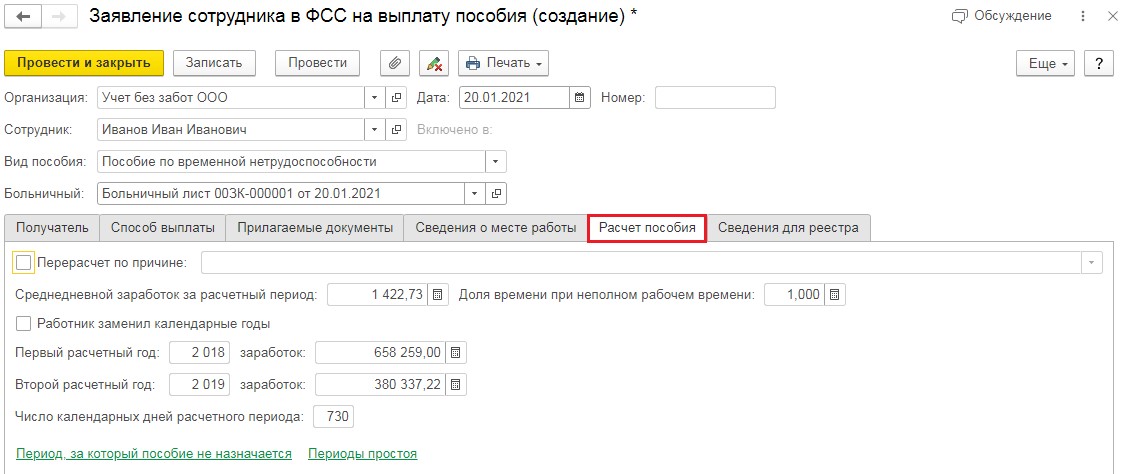Viewport: 1122px width, 474px height.
Task: Expand the Вид пособия dropdown list
Action: coord(496,162)
